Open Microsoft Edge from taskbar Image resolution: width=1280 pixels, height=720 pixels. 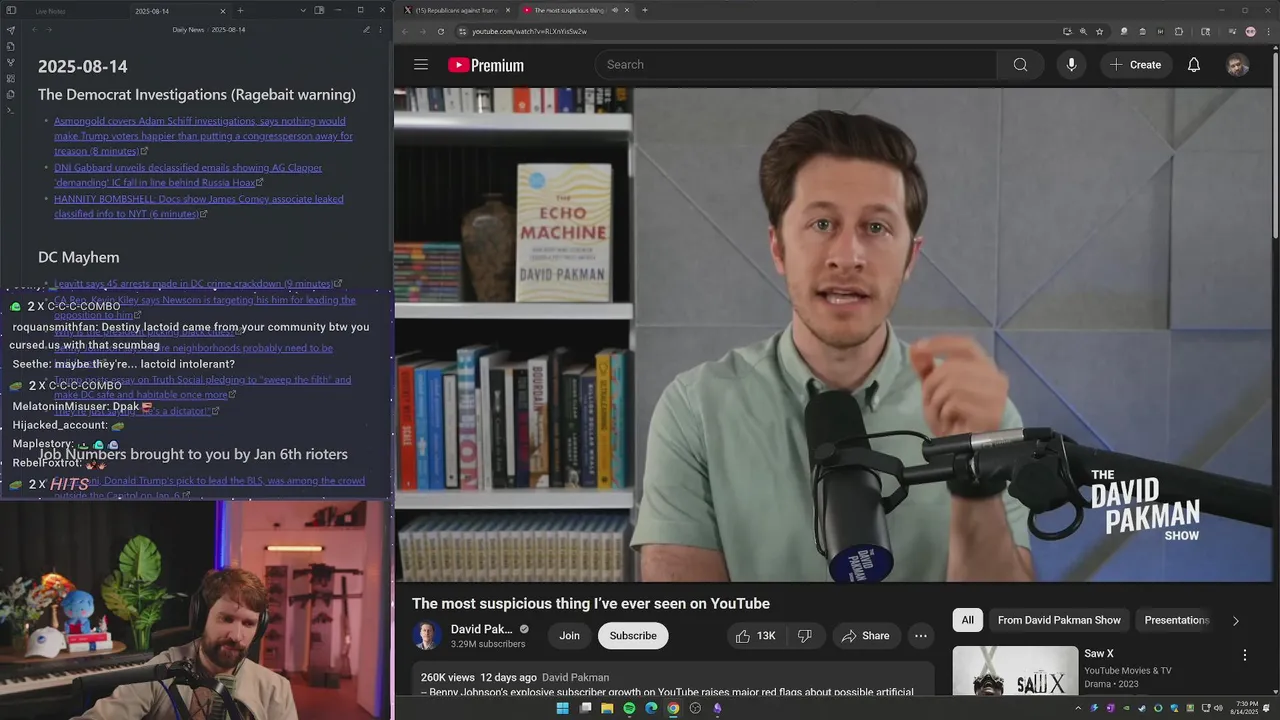651,708
